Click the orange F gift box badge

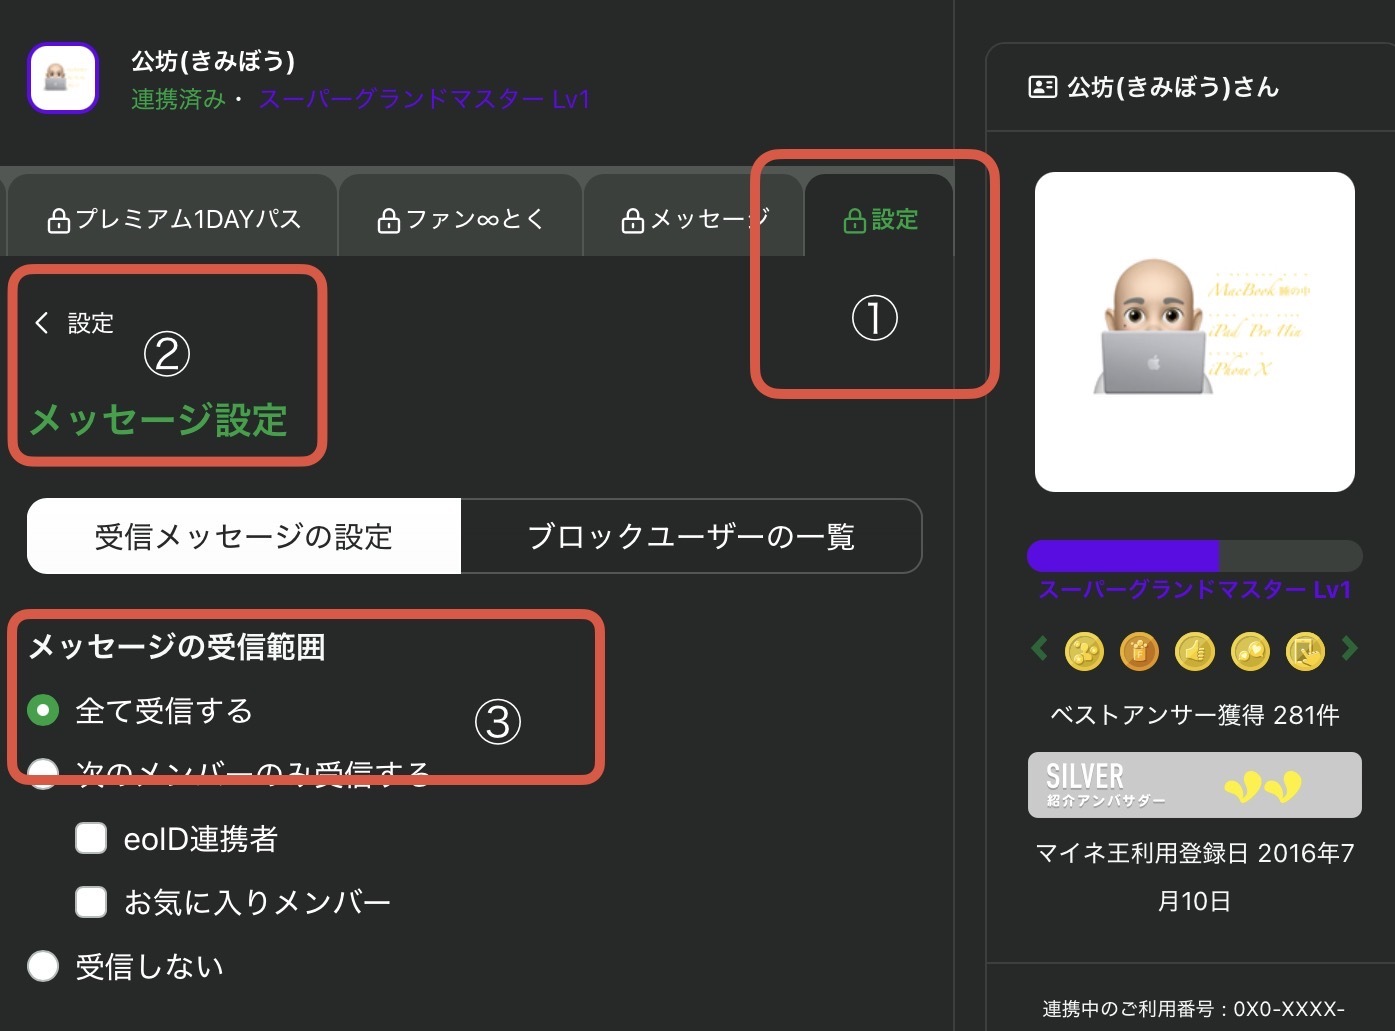click(x=1139, y=651)
